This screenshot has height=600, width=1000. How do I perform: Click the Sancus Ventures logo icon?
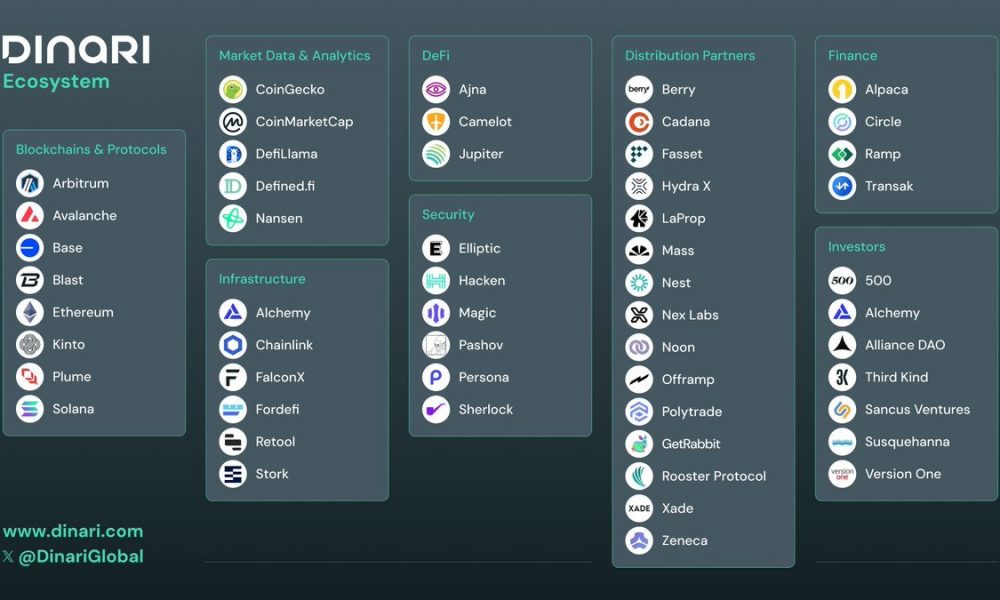pos(842,409)
